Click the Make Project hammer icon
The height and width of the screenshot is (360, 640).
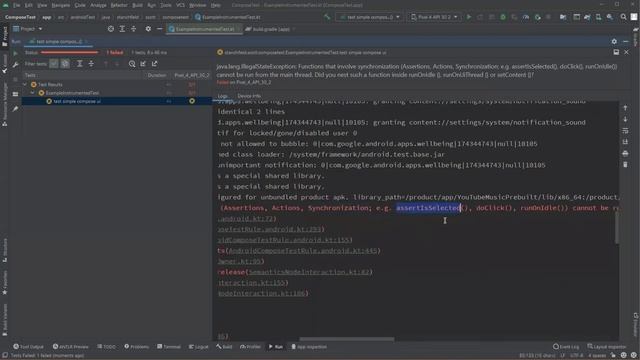[327, 17]
